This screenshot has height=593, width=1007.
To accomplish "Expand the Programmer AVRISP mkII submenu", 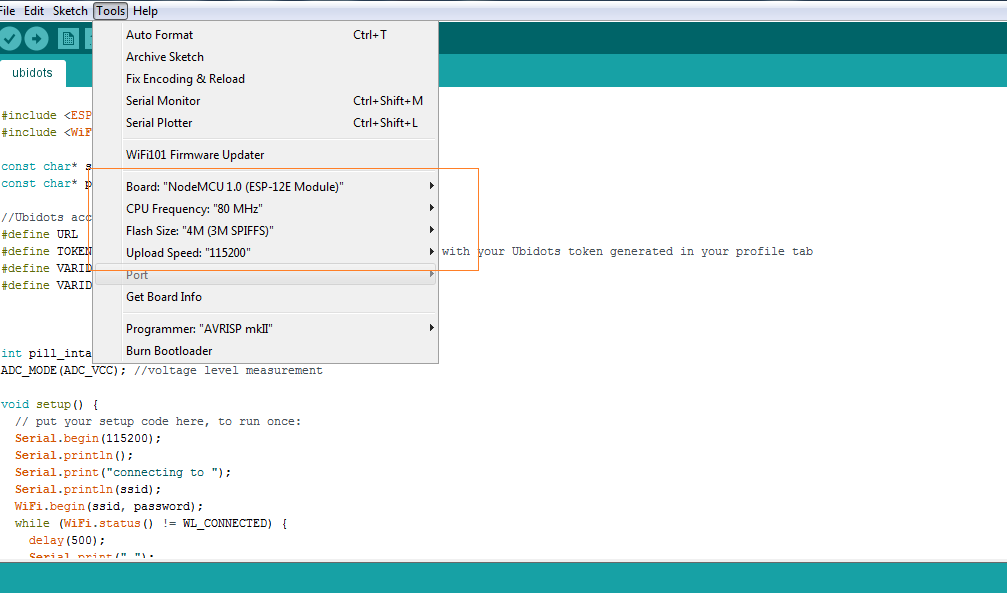I will pos(266,328).
